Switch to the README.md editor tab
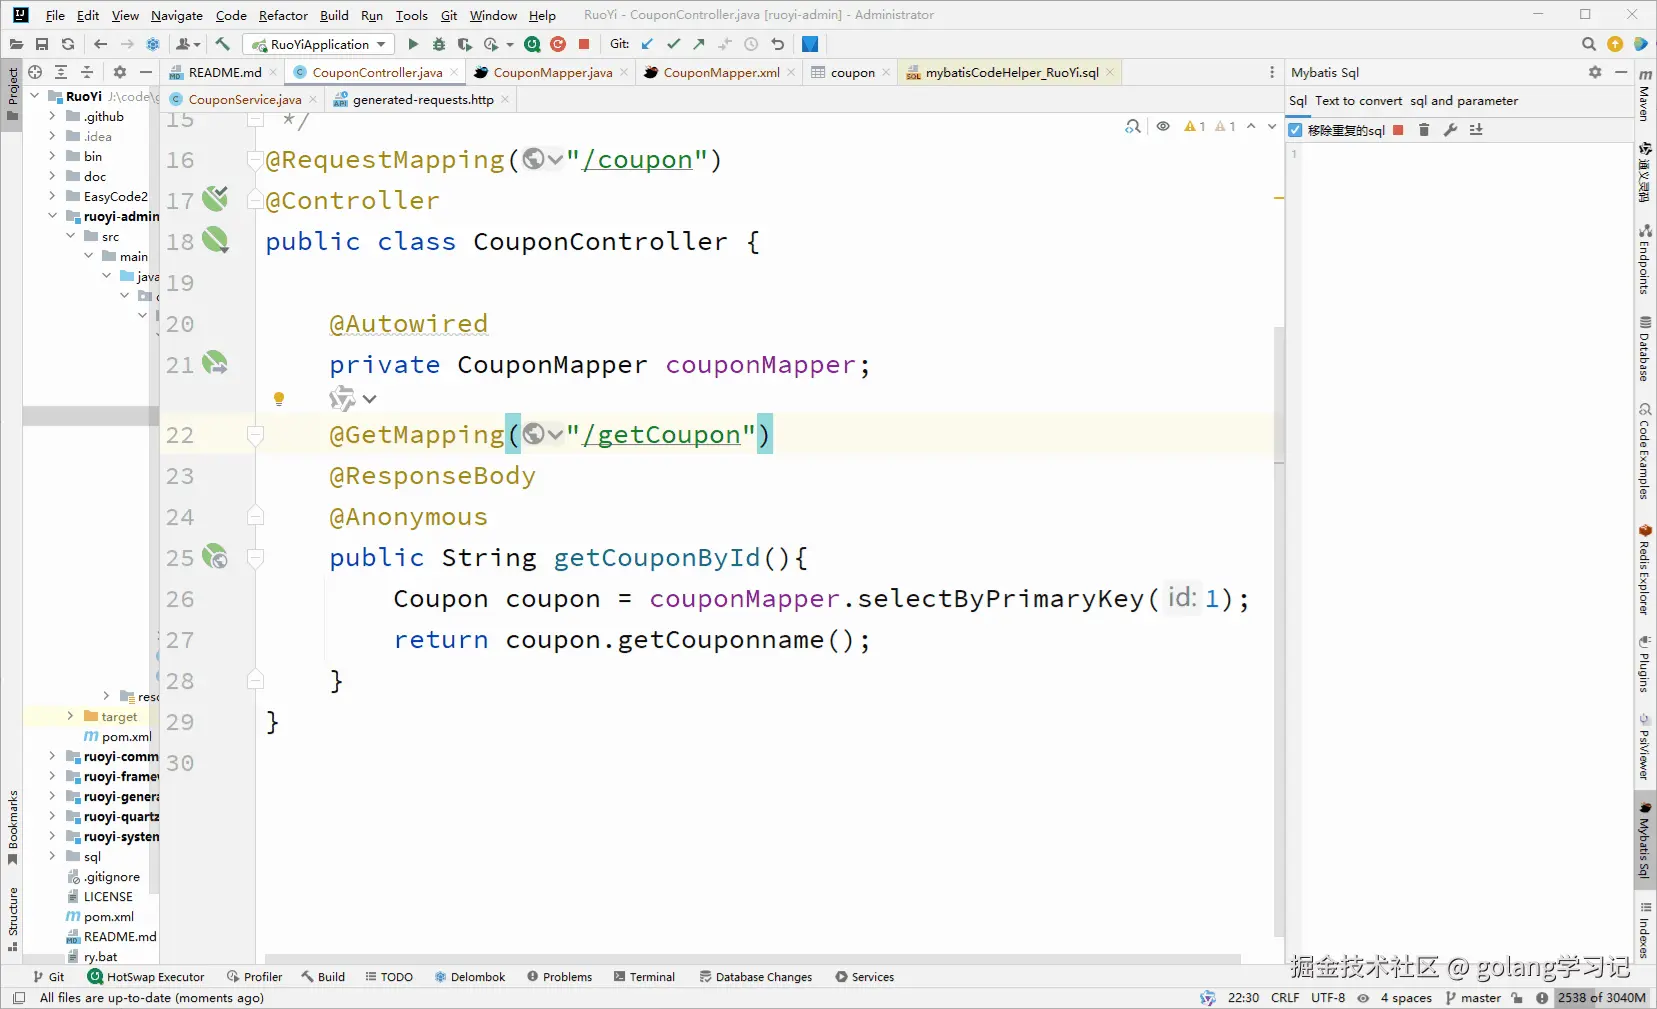Viewport: 1657px width, 1009px height. (x=224, y=72)
